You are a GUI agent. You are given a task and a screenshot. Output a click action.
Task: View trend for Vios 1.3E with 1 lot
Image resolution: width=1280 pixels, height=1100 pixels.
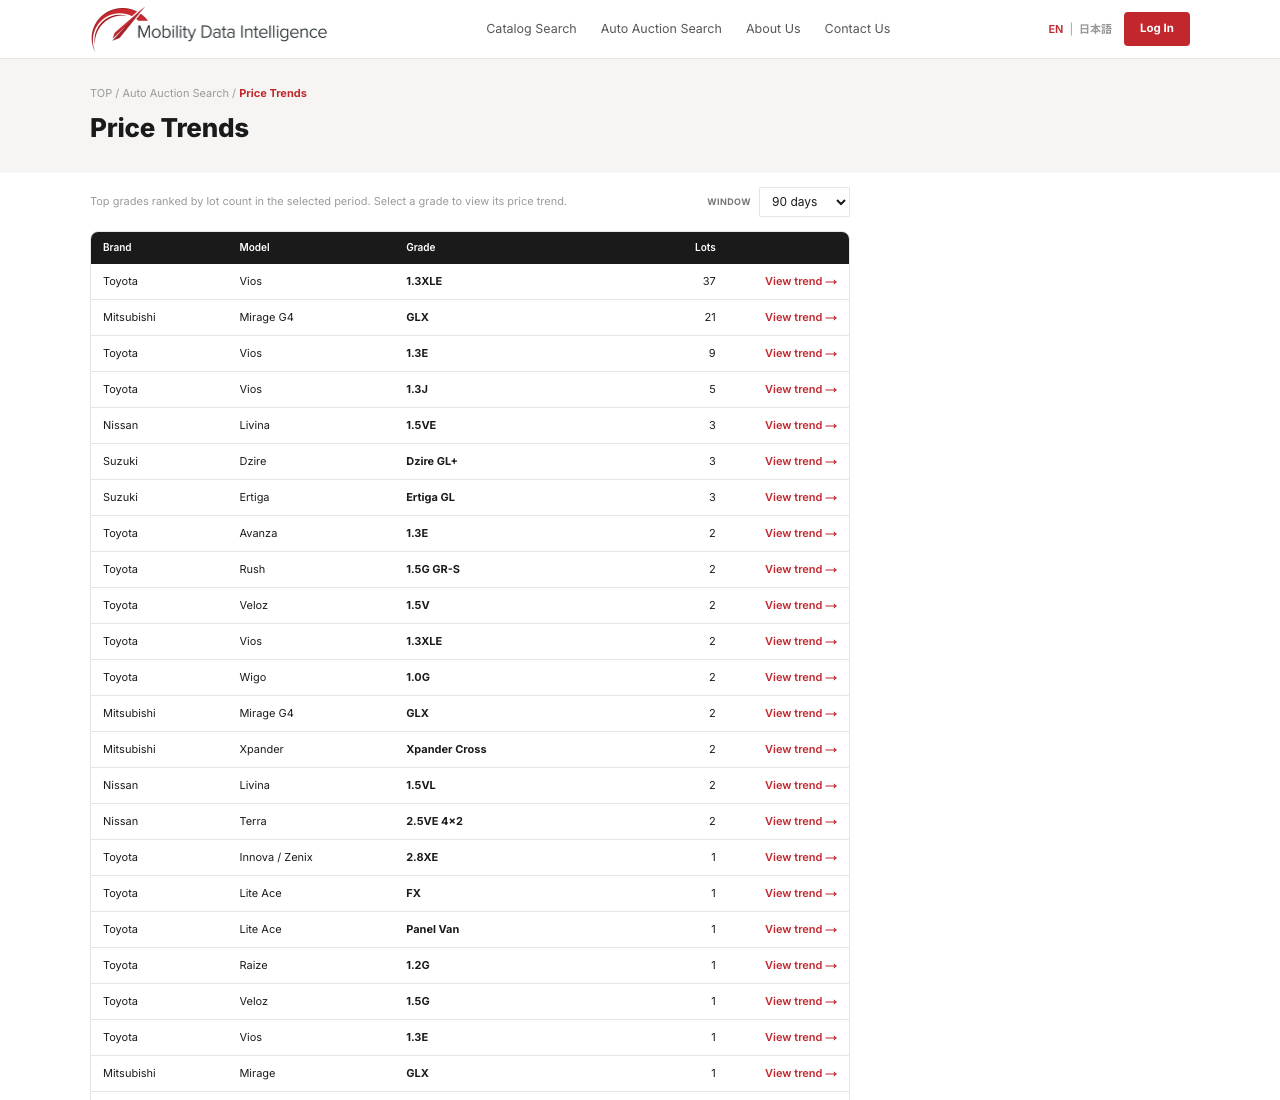801,1038
